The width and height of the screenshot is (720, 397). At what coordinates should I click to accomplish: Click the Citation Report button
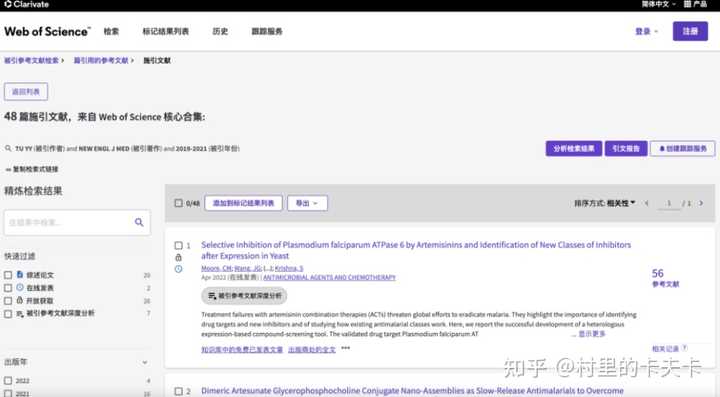click(626, 148)
